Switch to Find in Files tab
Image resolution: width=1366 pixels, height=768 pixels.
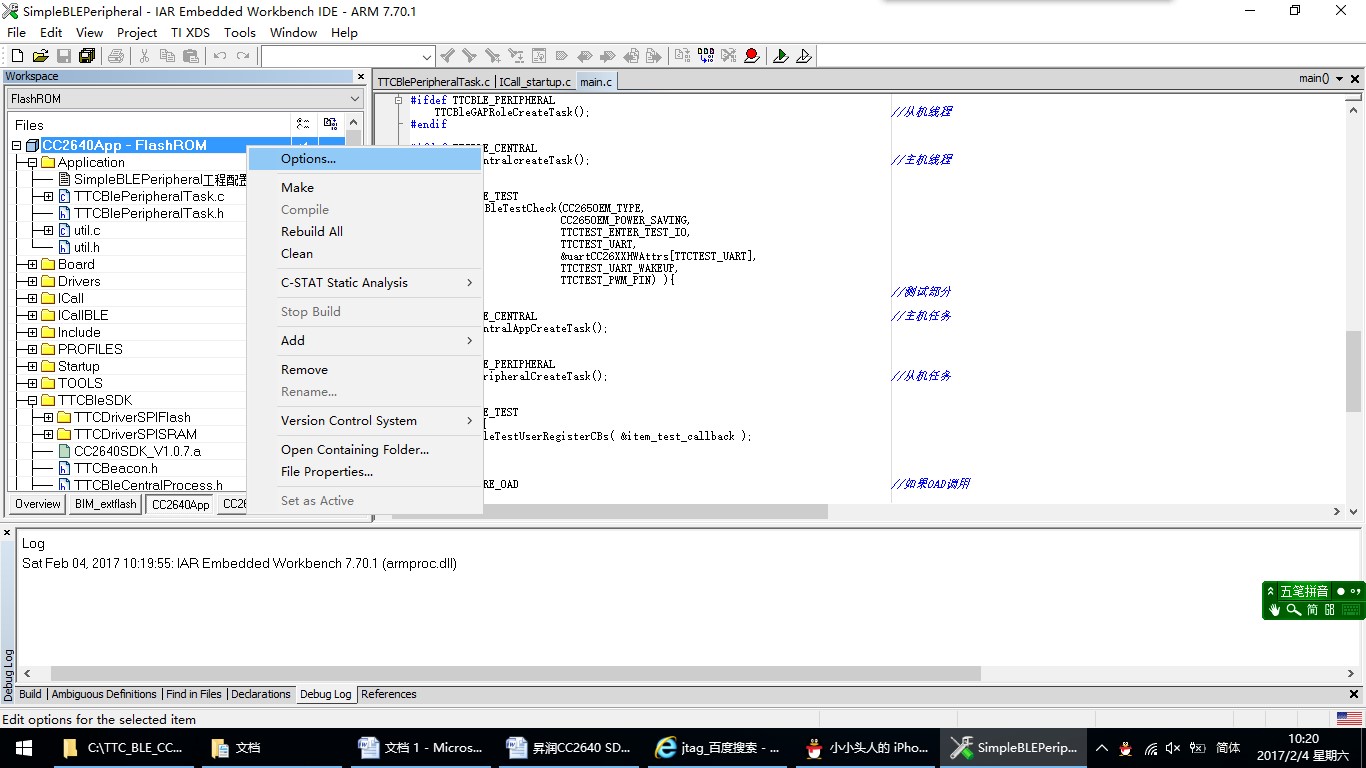coord(194,694)
